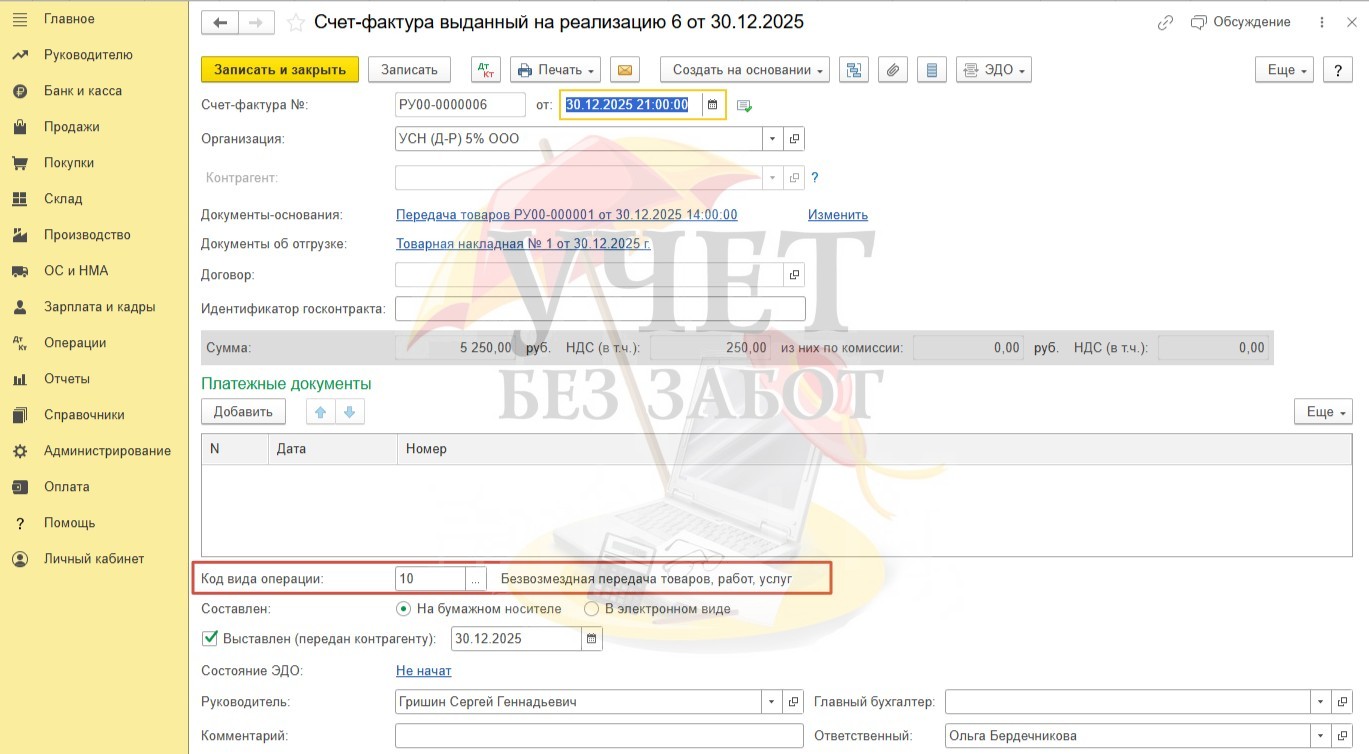Click the Счет-фактура № field РУ00-0000006
This screenshot has height=754, width=1369.
(460, 105)
